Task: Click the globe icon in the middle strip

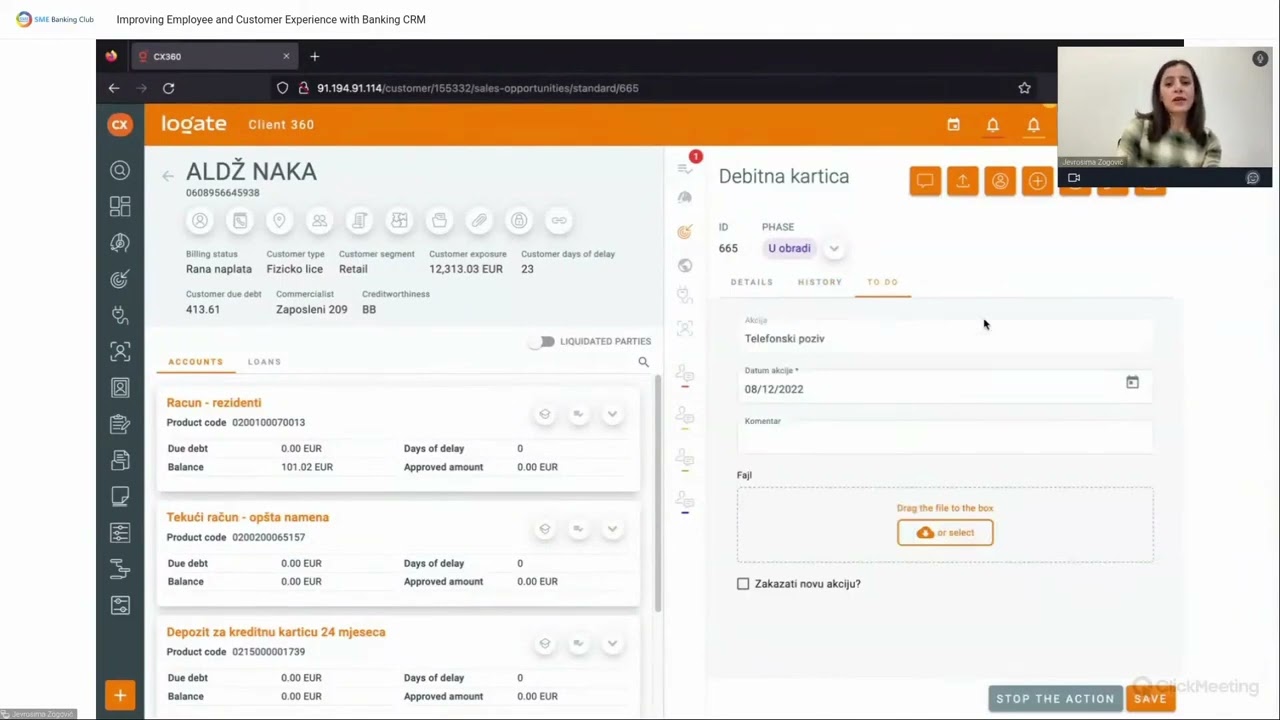Action: point(685,265)
